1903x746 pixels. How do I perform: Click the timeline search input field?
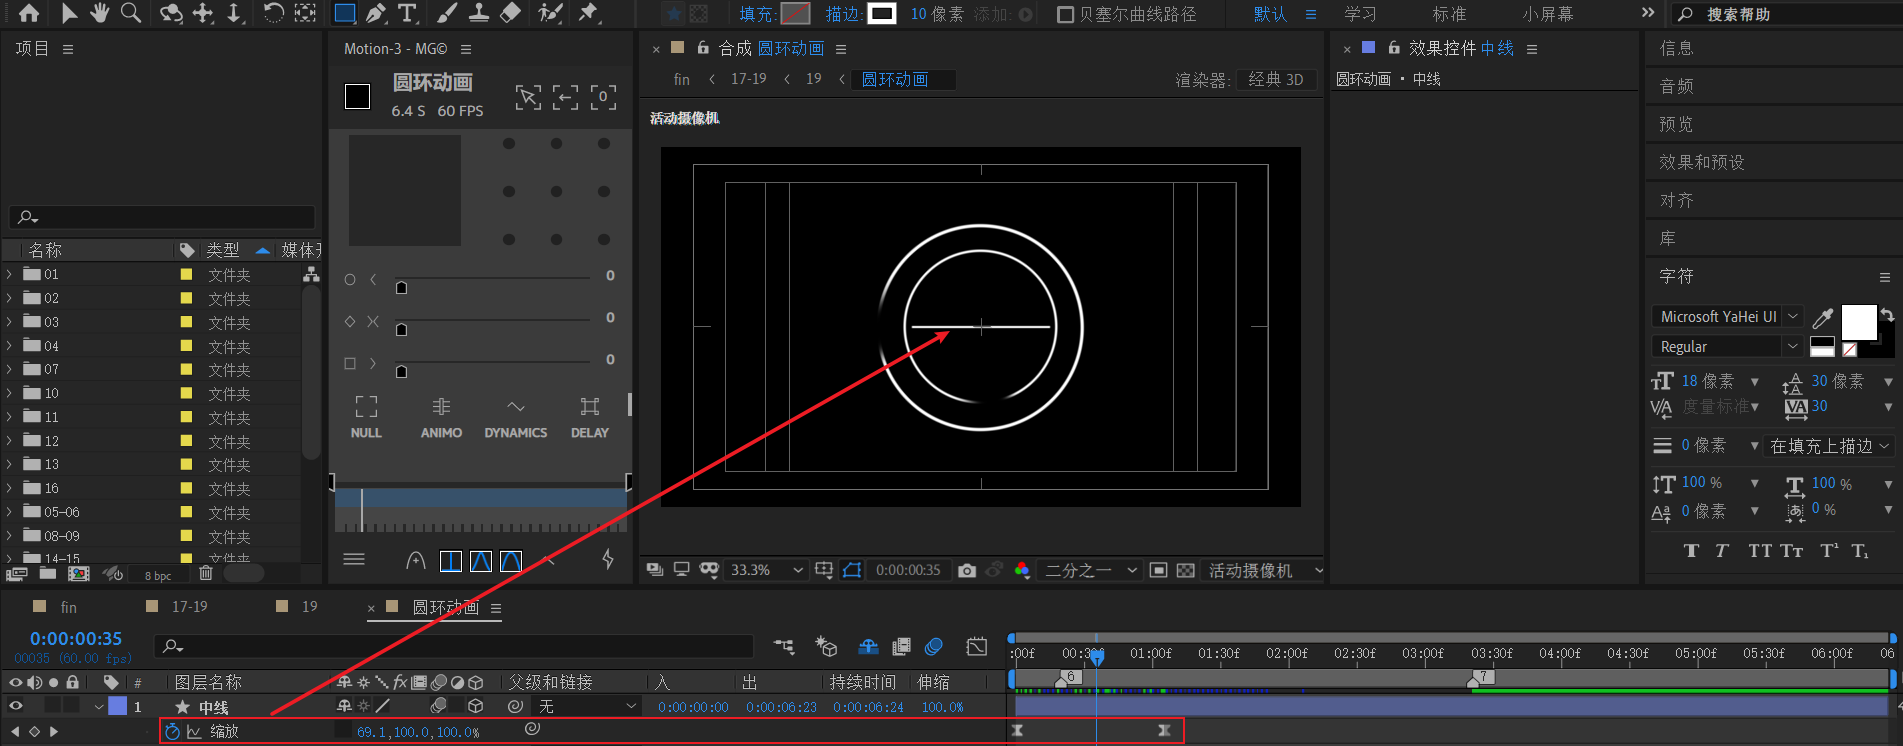(453, 646)
